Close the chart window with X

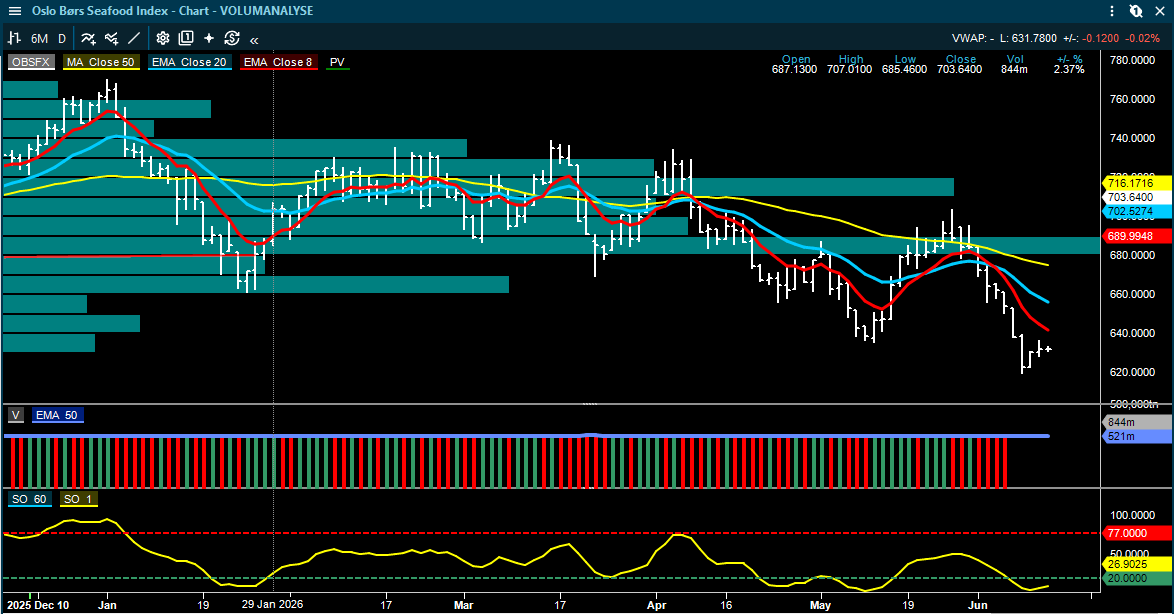[1160, 11]
